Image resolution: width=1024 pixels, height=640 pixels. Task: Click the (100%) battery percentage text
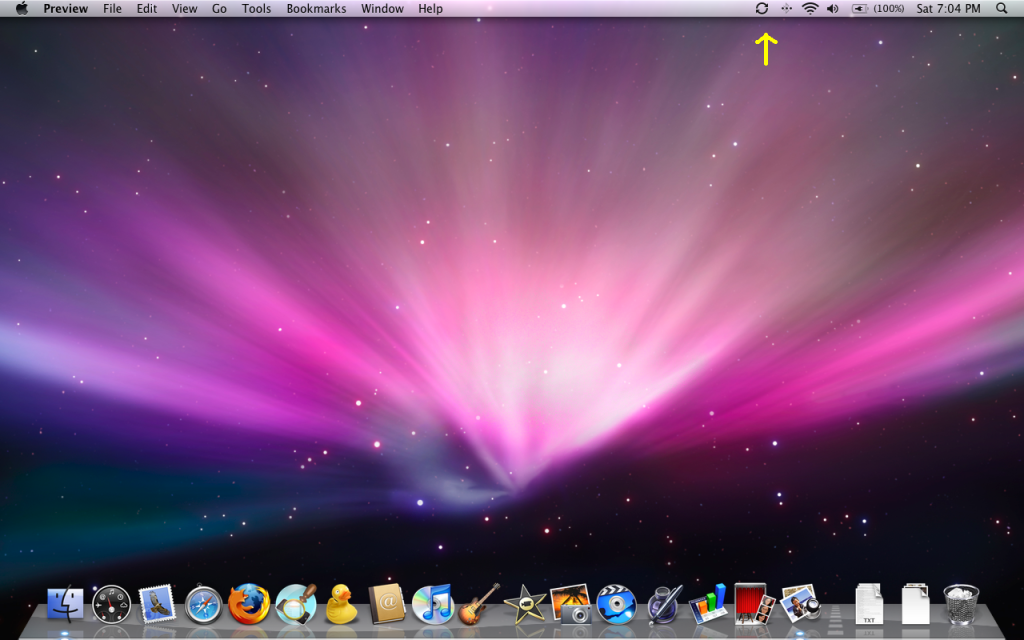(889, 8)
